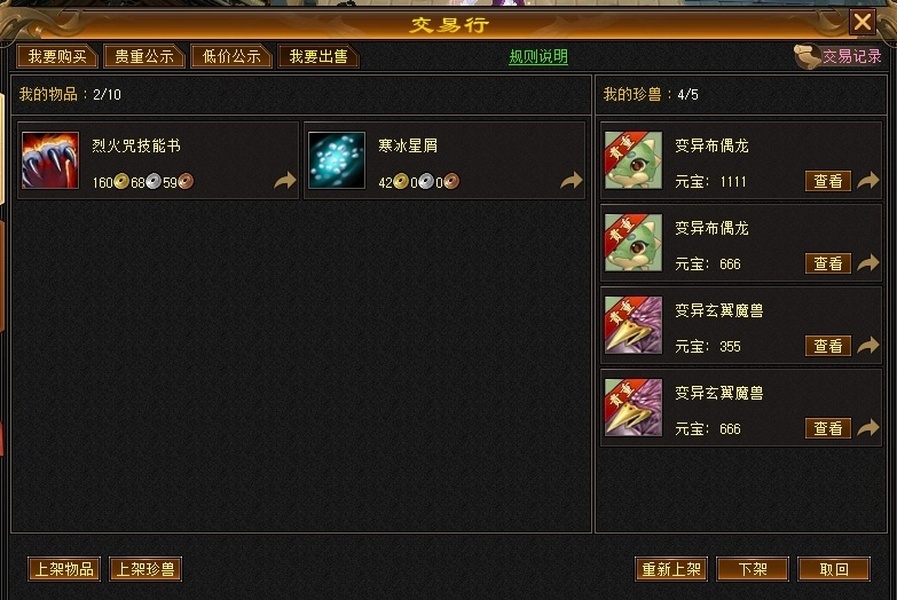Screen dimensions: 897x600
Task: Select the 我要出售 tab
Action: [318, 56]
